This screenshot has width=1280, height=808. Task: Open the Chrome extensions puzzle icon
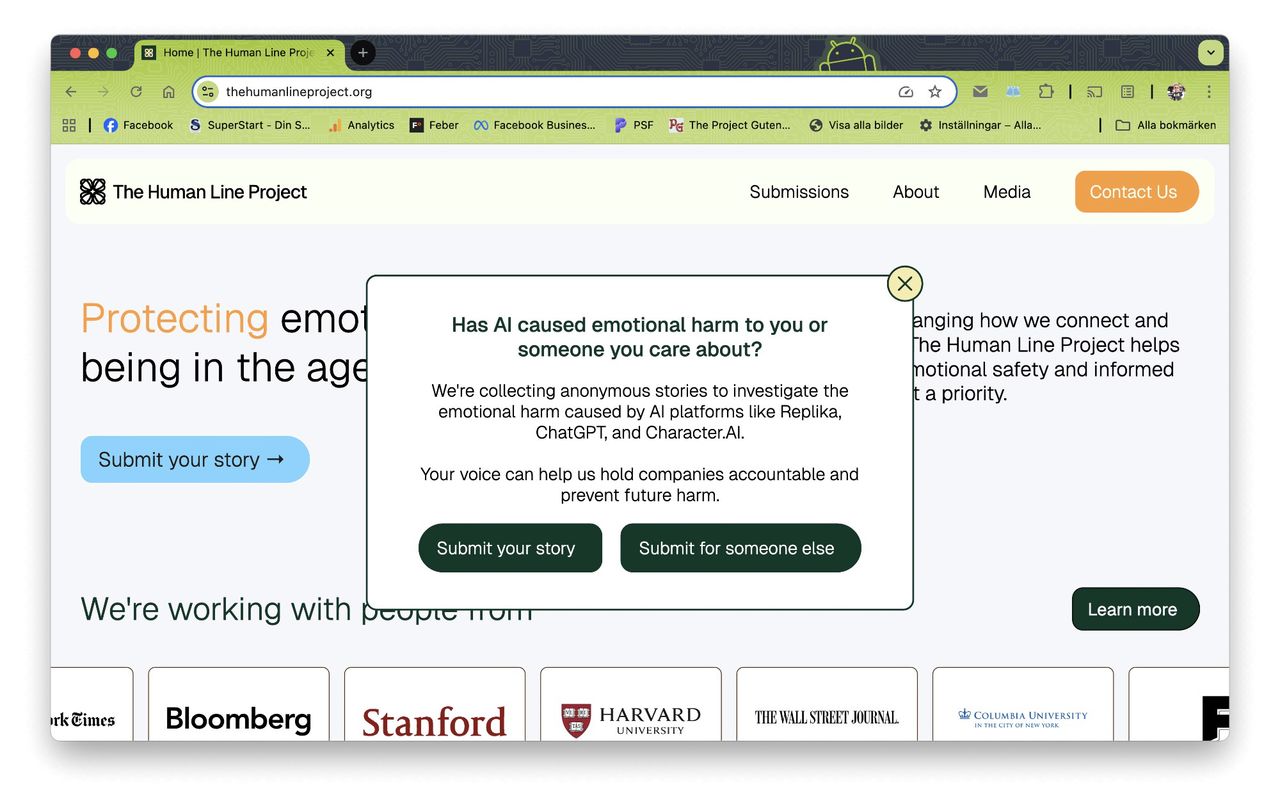(1046, 92)
